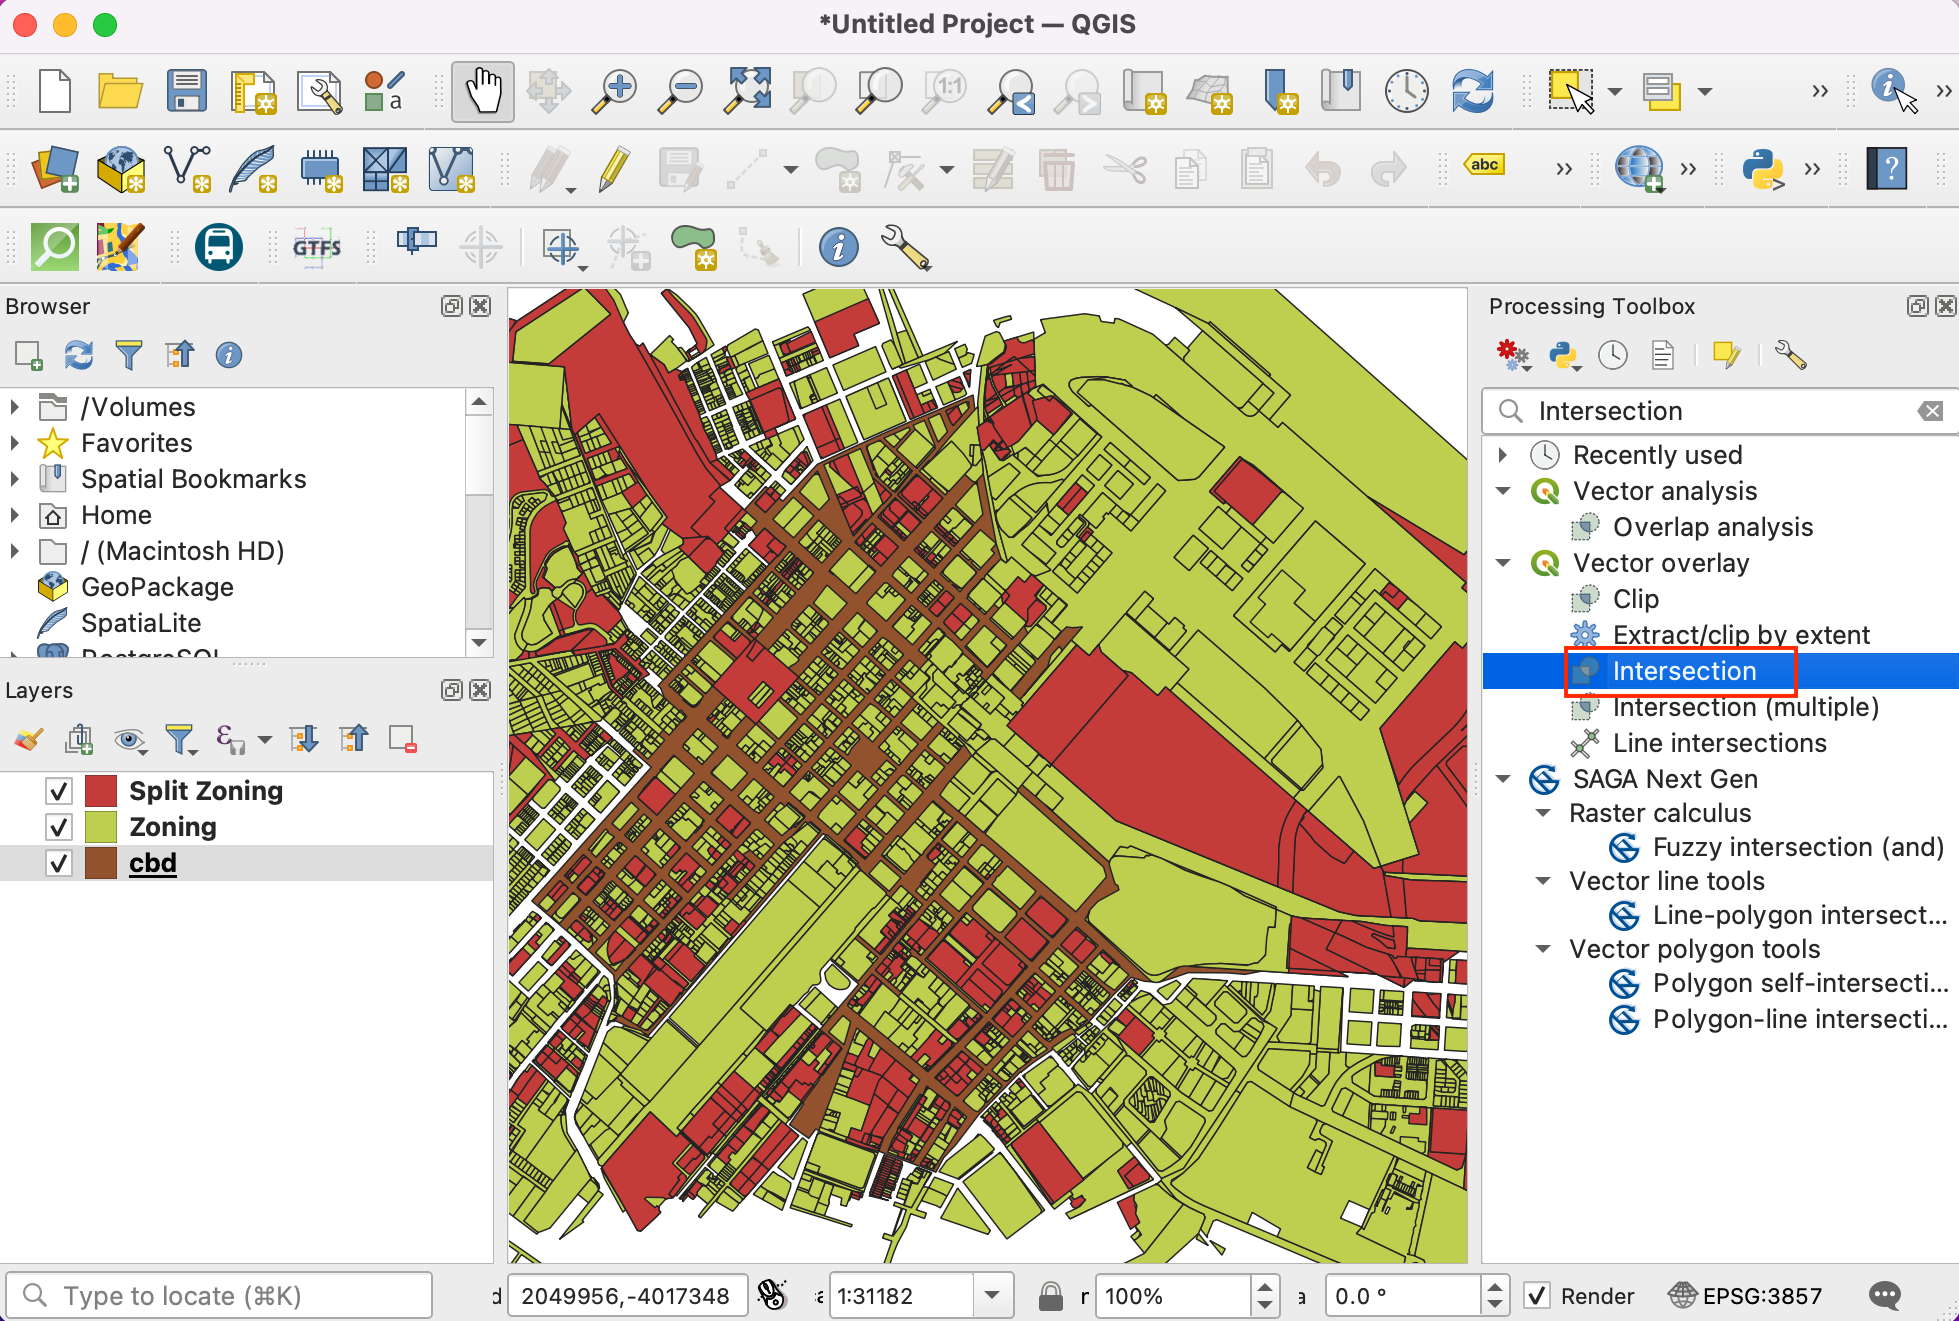Image resolution: width=1959 pixels, height=1321 pixels.
Task: Select the Clip algorithm
Action: point(1635,599)
